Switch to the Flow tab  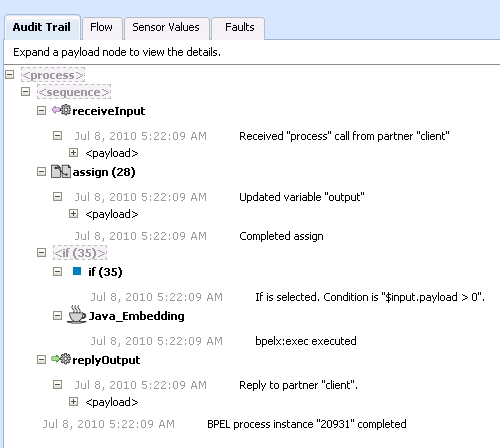click(x=102, y=27)
